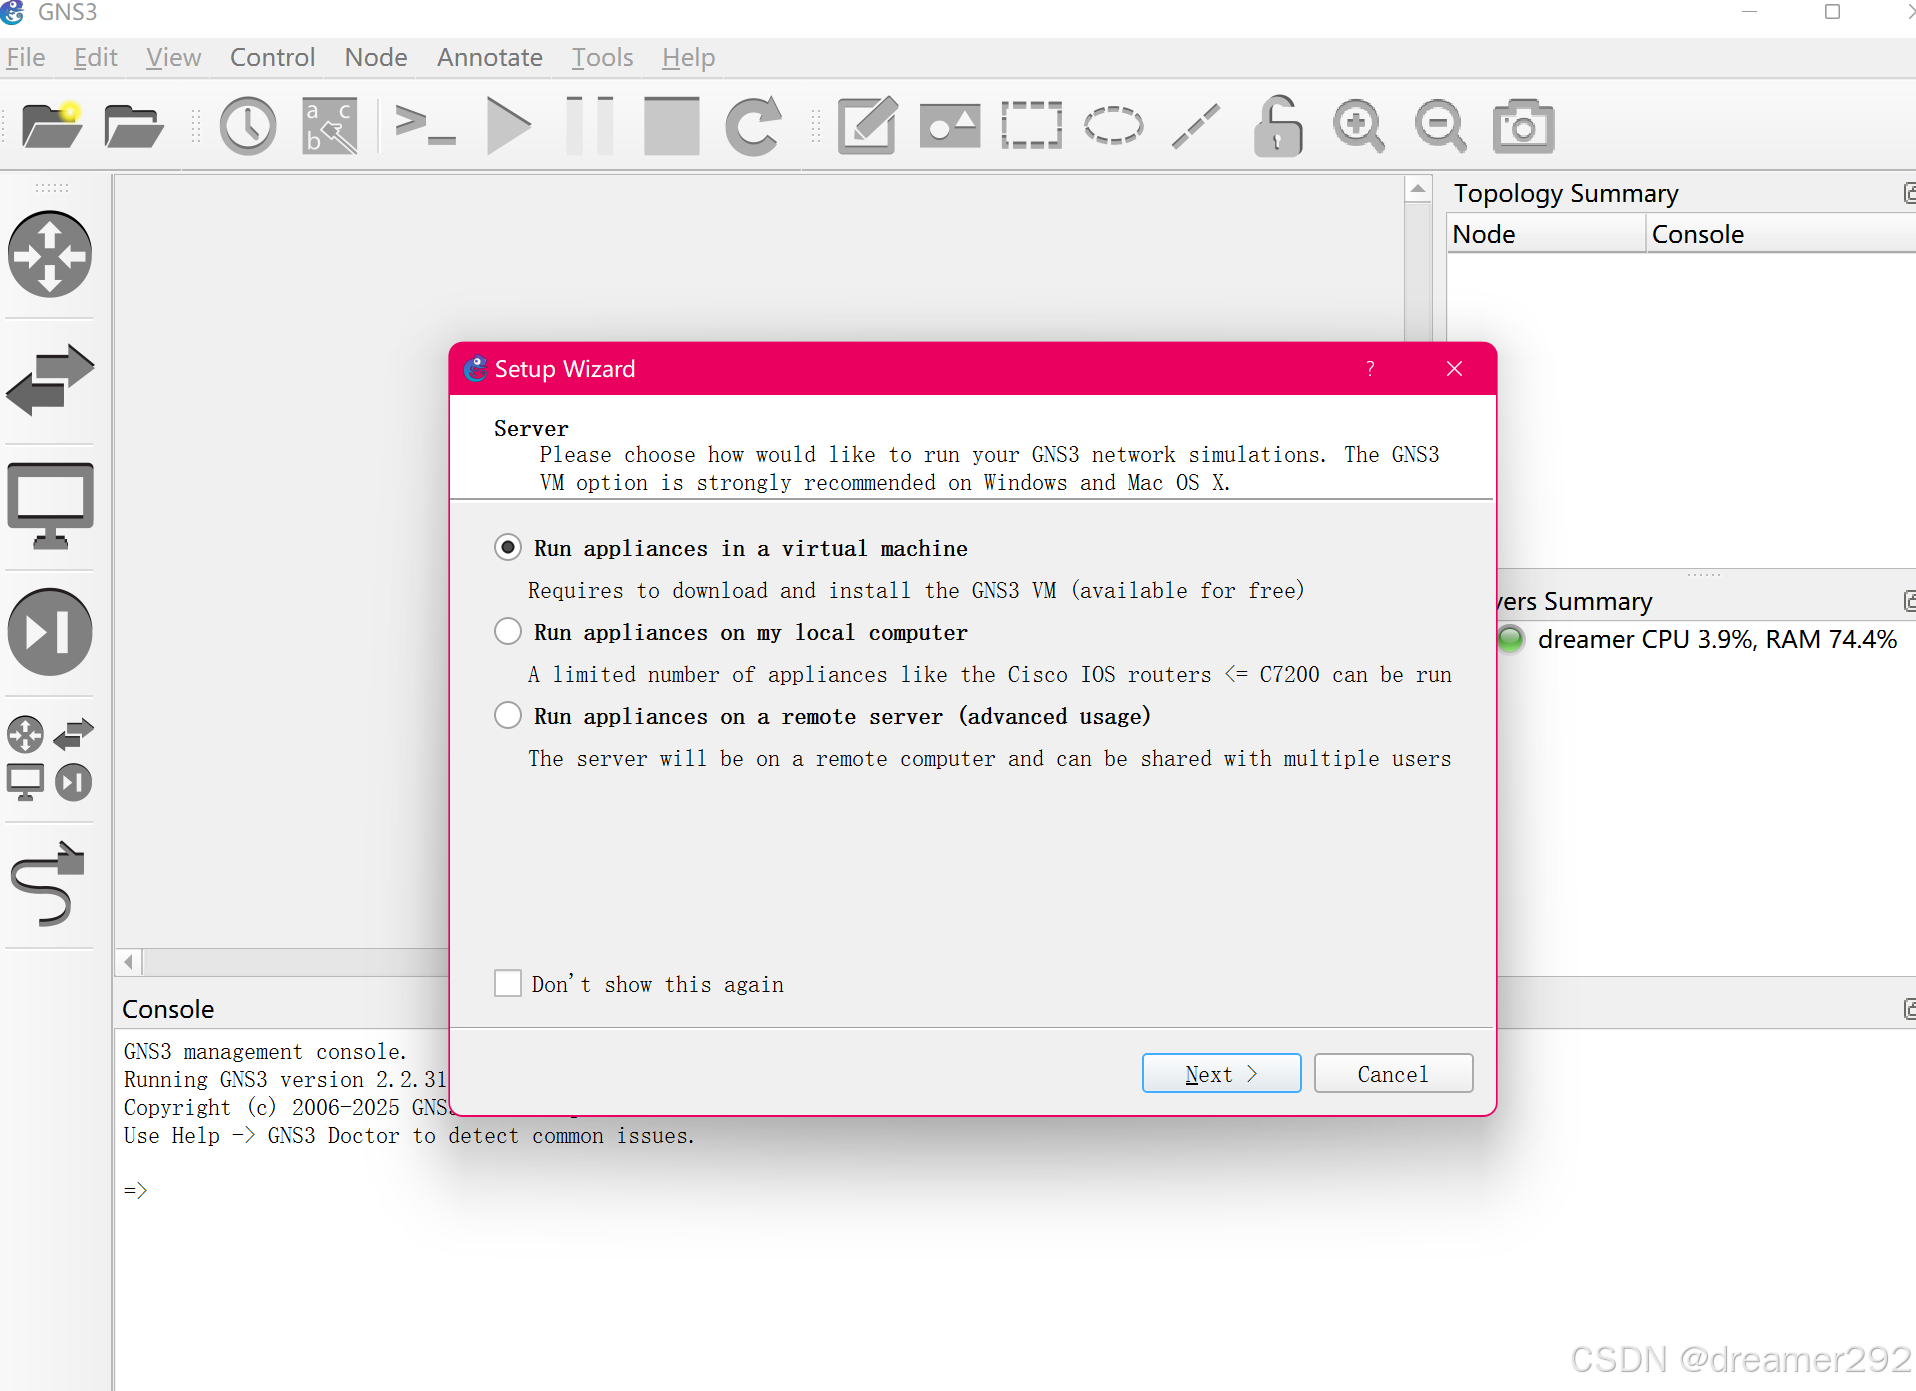Close the Setup Wizard dialog
Viewport: 1916px width, 1391px height.
[1454, 369]
